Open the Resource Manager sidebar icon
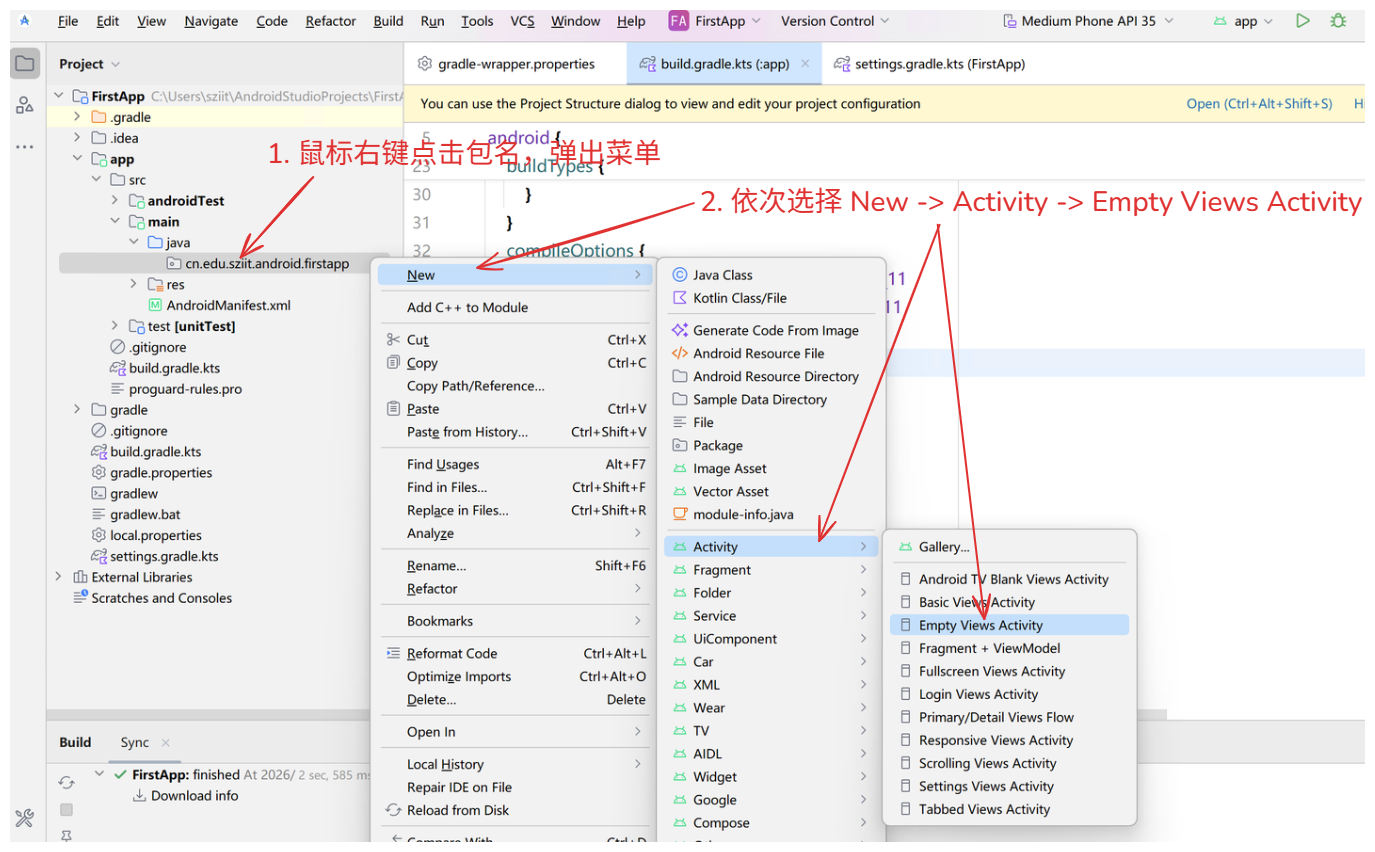The image size is (1375, 852). click(x=24, y=105)
